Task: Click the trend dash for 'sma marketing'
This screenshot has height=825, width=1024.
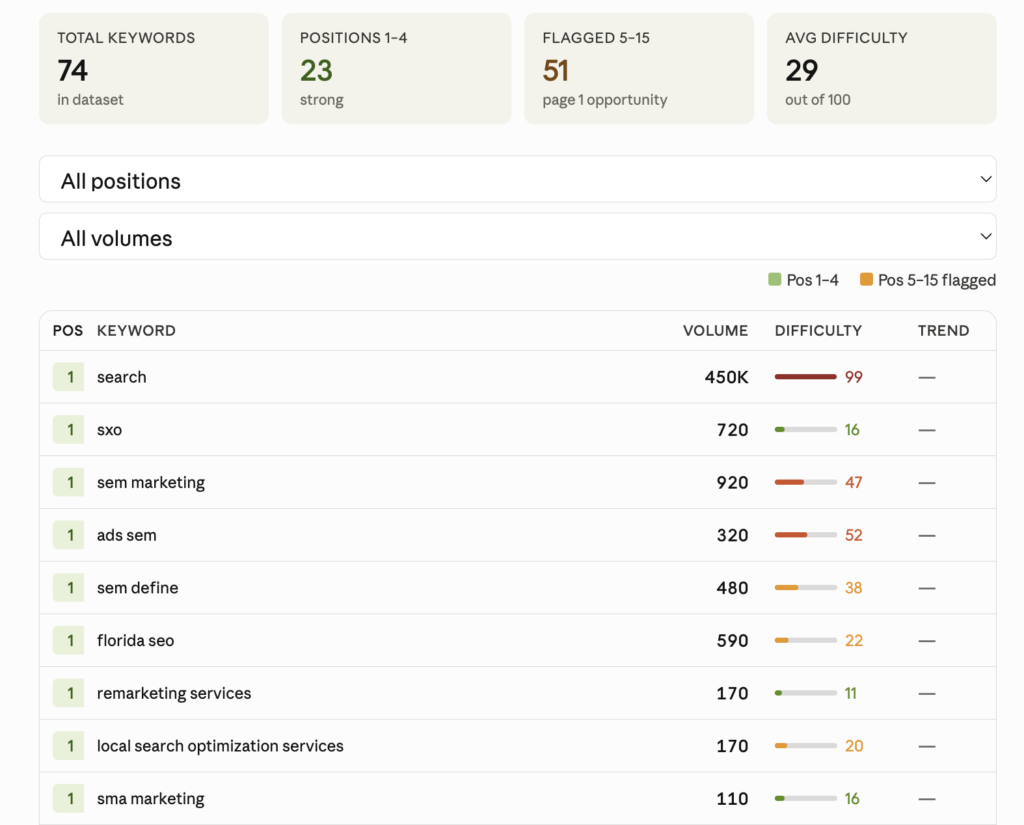Action: (927, 799)
